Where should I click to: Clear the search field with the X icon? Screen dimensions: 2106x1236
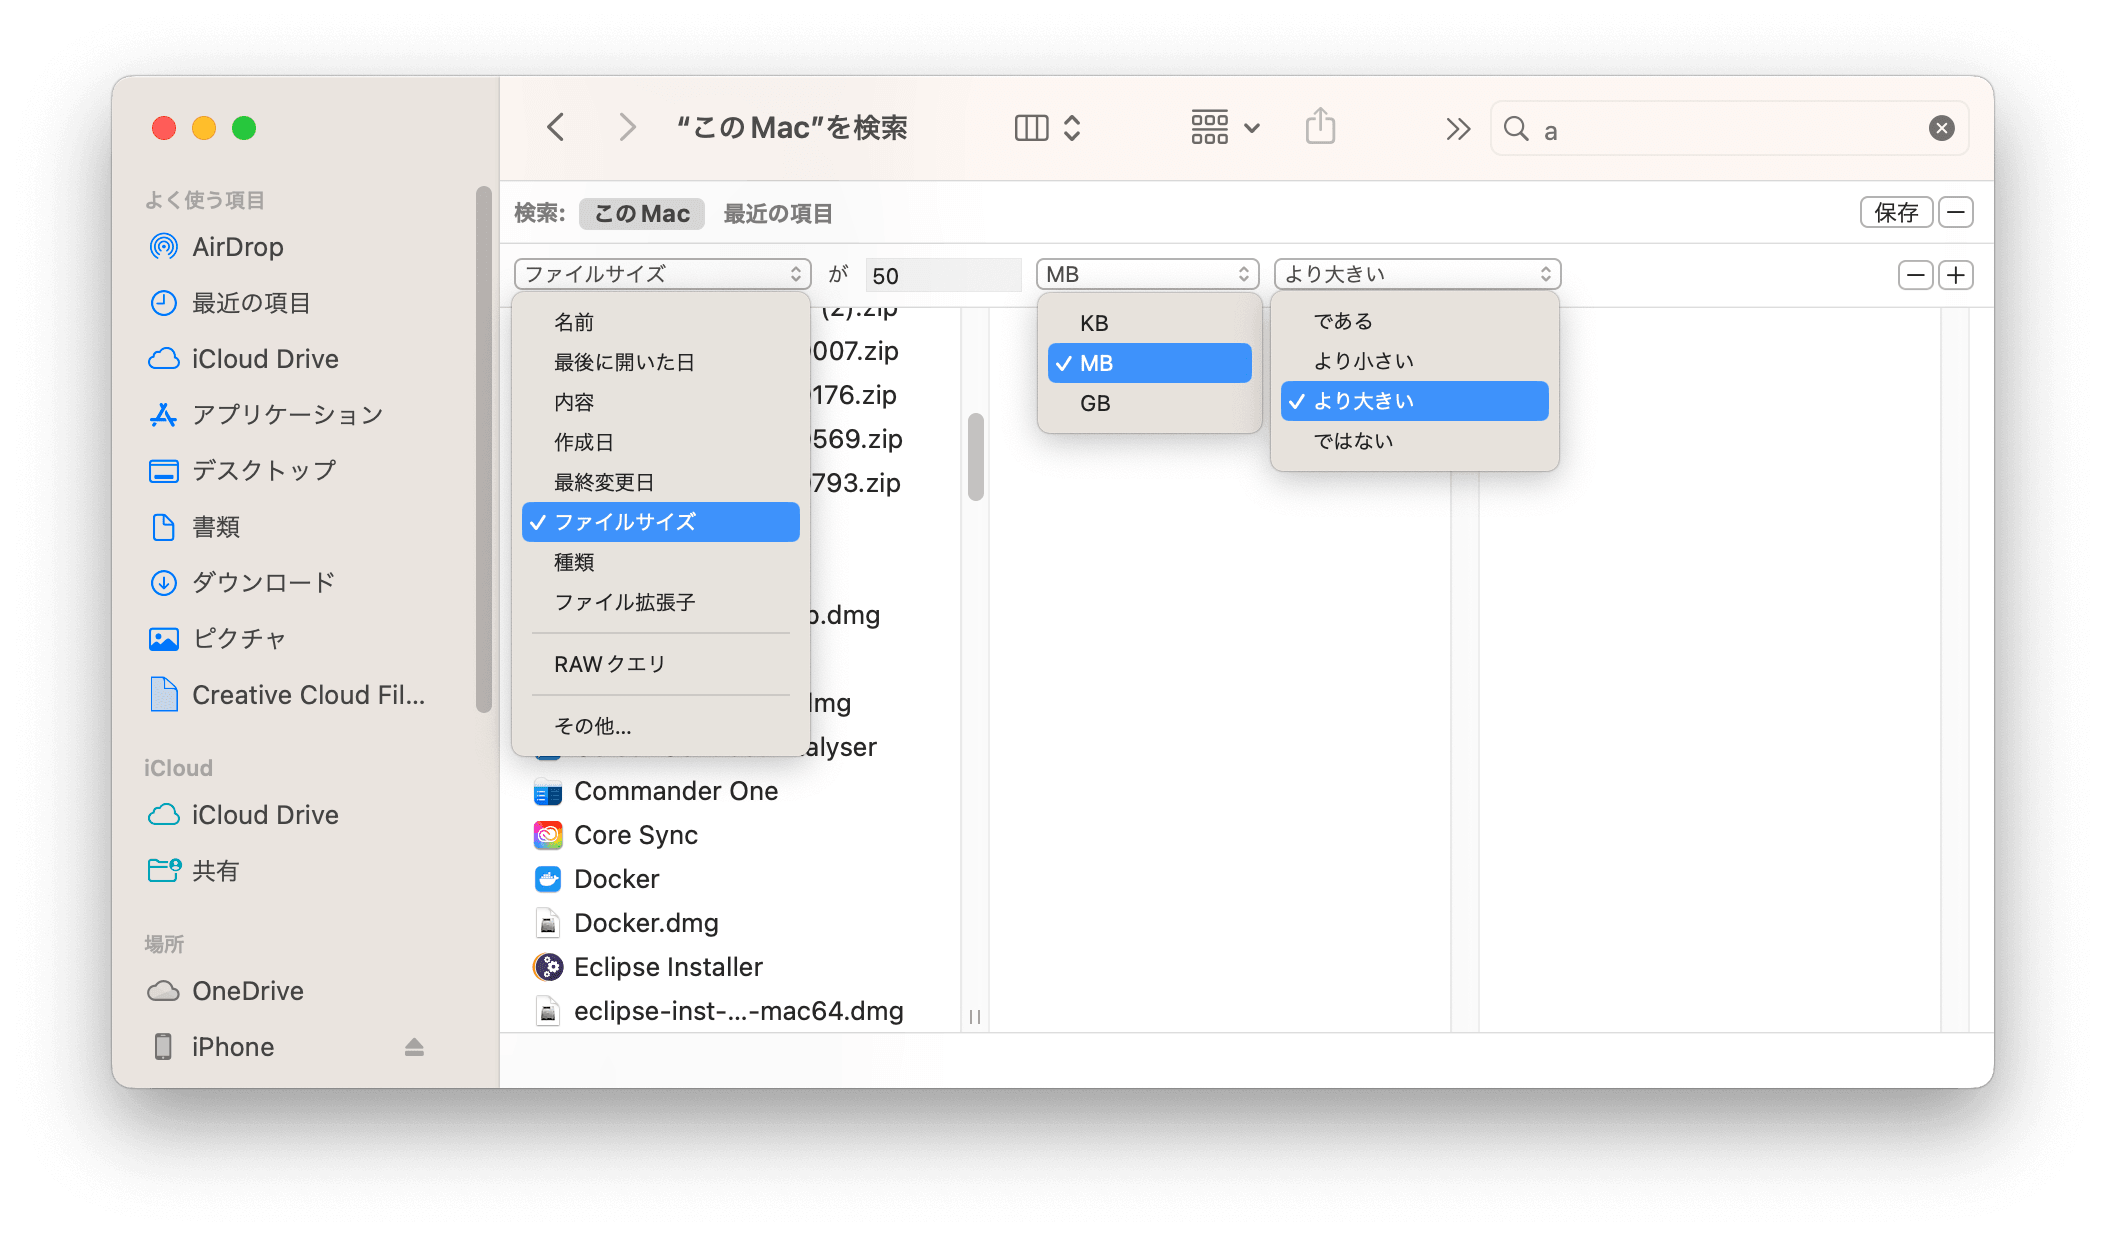pyautogui.click(x=1941, y=128)
